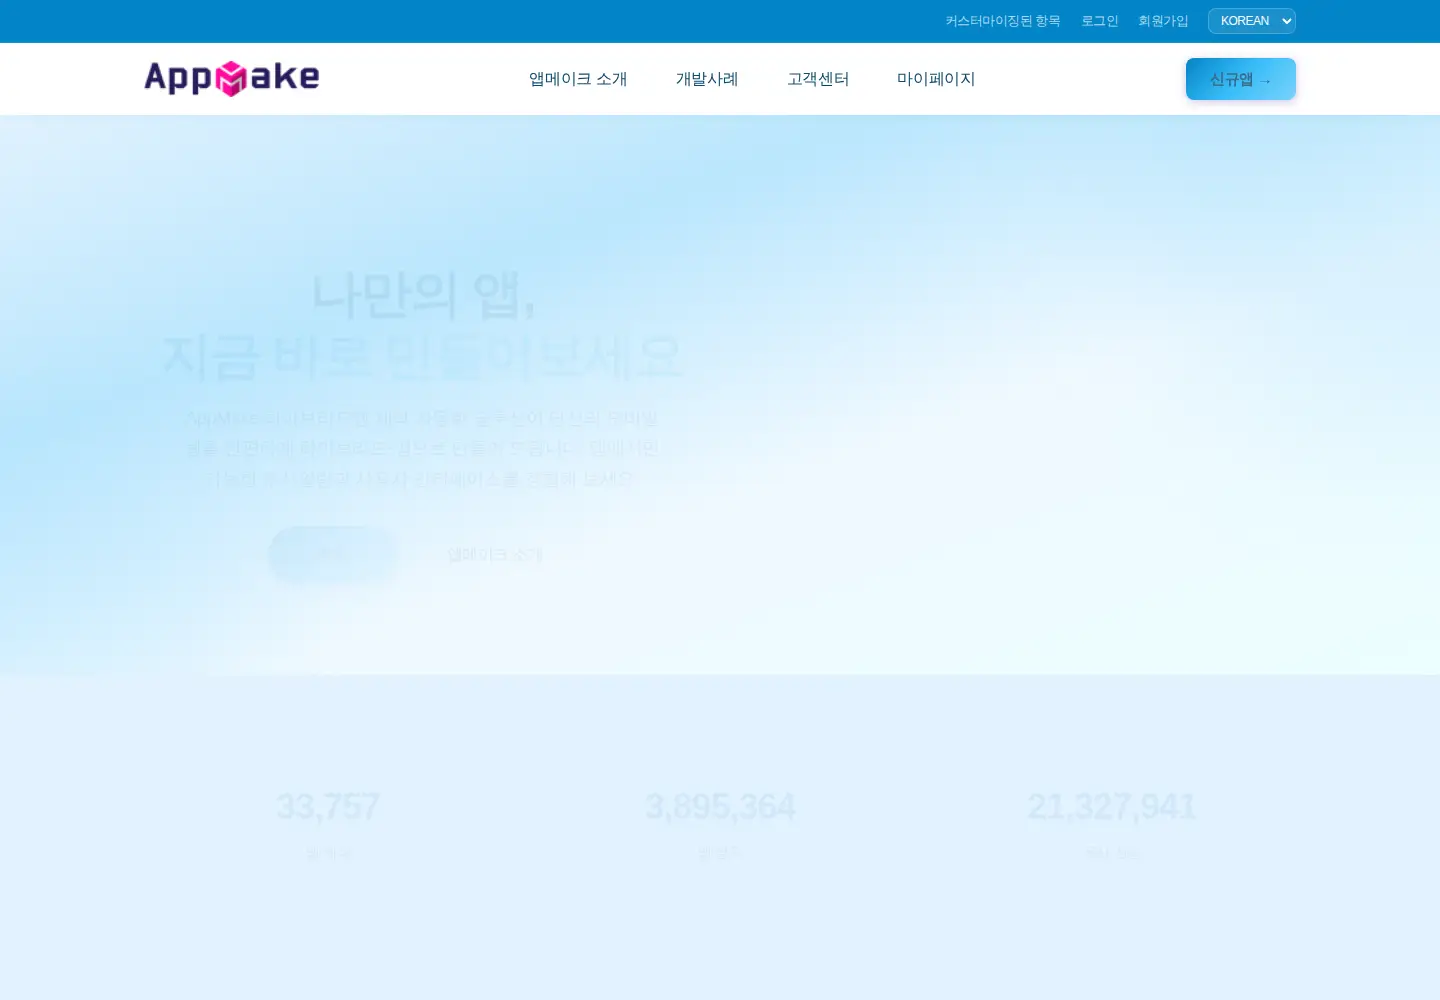Navigate to 마이페이지
This screenshot has height=1000, width=1440.
(936, 79)
